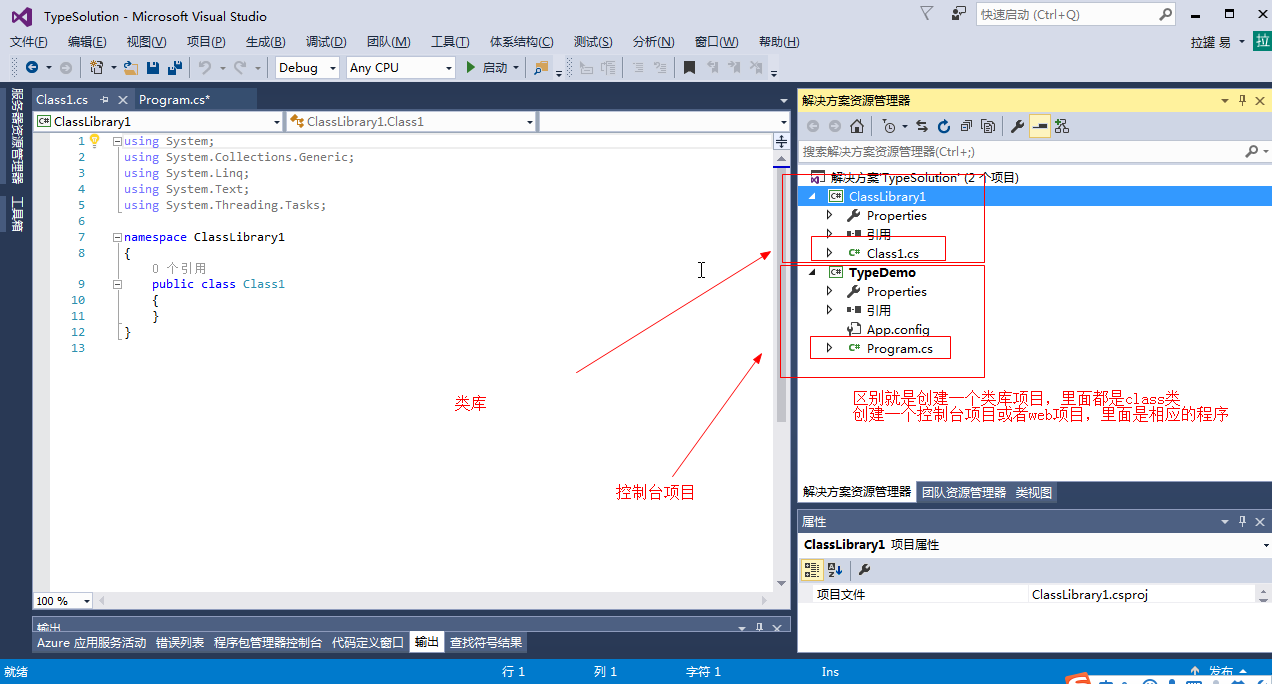Image resolution: width=1272 pixels, height=684 pixels.
Task: Click the New Project toolbar icon
Action: tap(97, 67)
